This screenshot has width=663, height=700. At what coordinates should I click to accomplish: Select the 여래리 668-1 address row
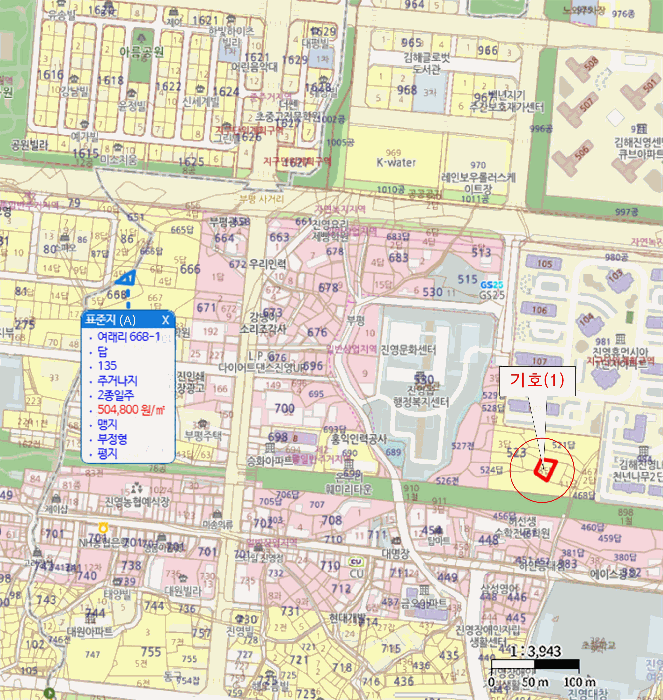(x=129, y=337)
